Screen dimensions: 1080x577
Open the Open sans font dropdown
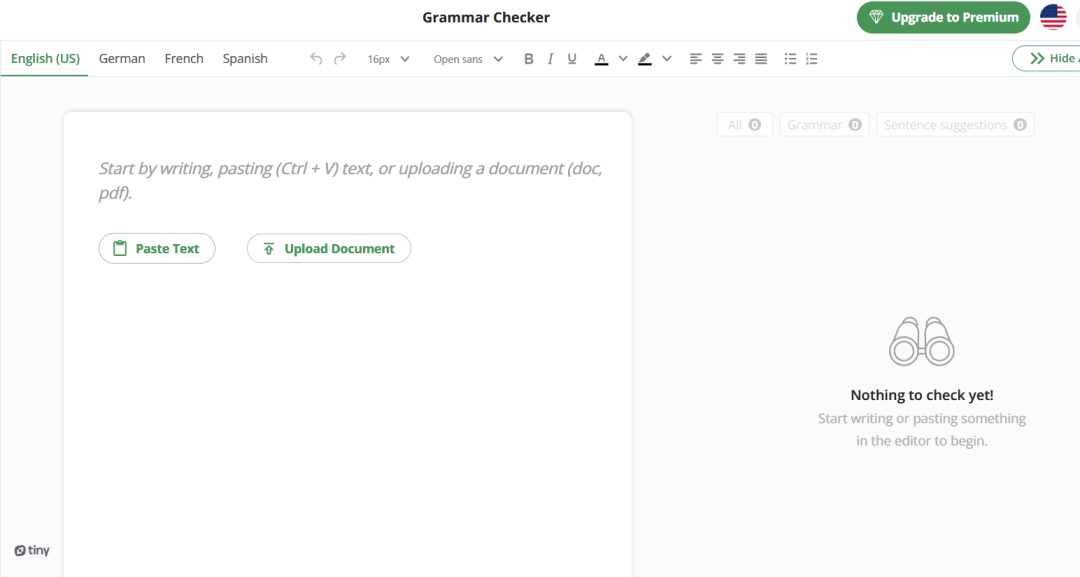[x=468, y=59]
